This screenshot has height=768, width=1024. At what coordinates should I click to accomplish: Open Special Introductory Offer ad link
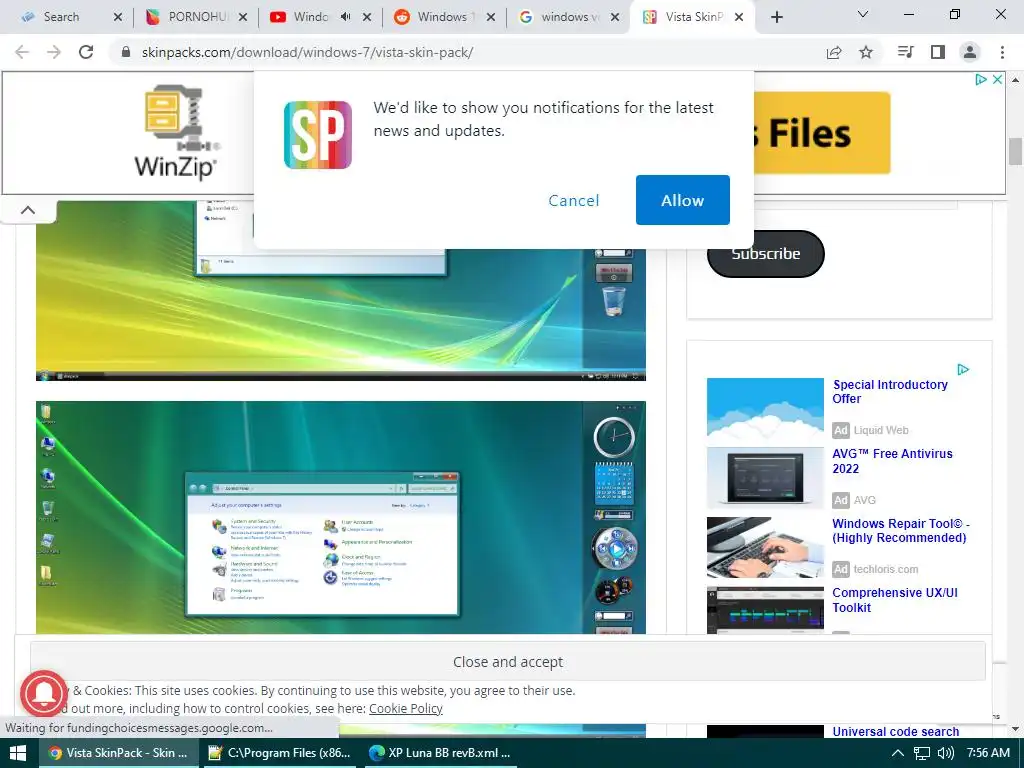890,392
